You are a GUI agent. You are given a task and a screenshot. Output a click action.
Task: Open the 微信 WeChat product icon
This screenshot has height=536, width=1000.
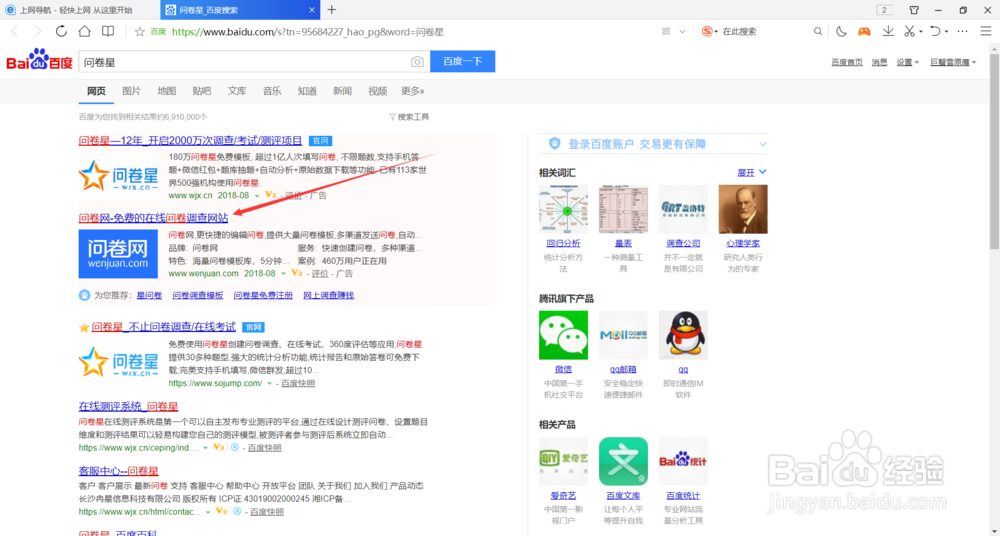click(x=563, y=335)
